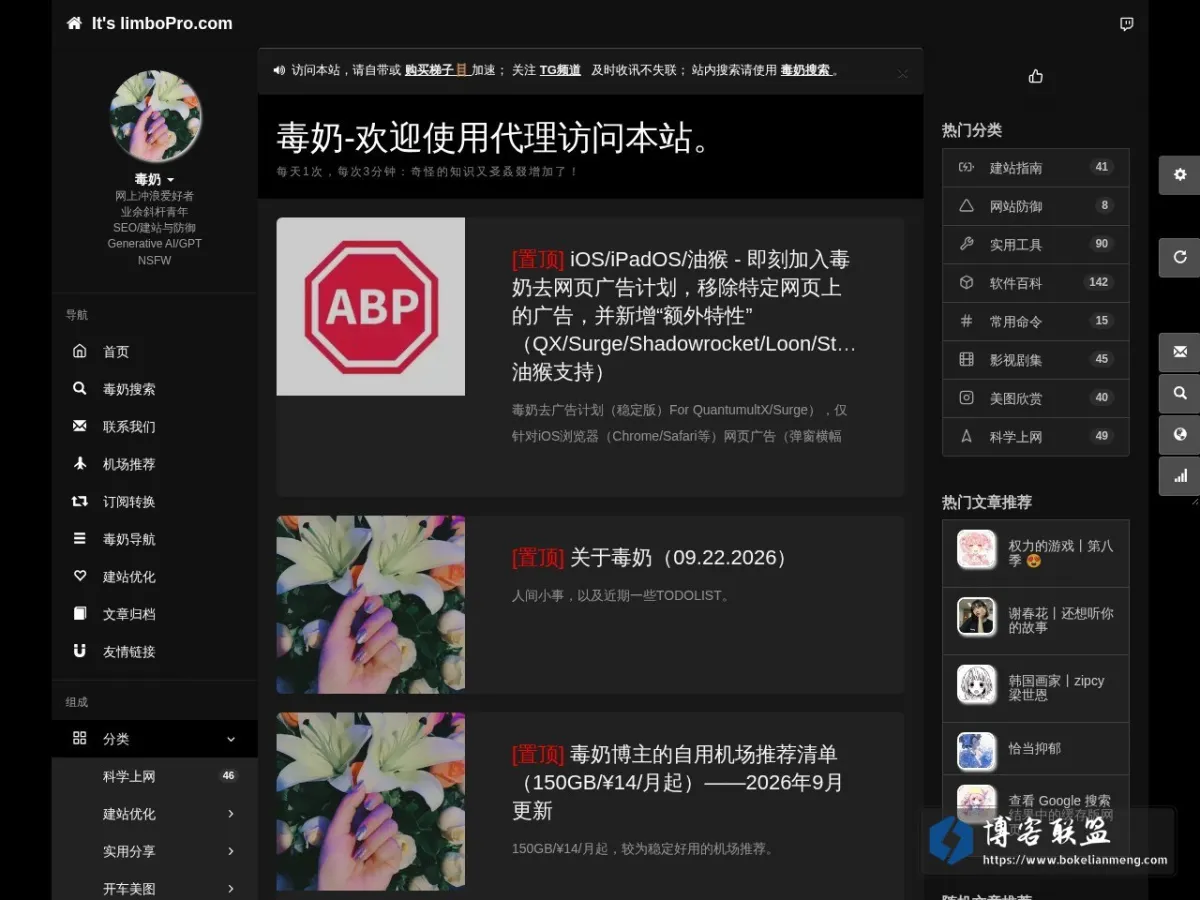Click the thumbs-up like icon
Image resolution: width=1200 pixels, height=900 pixels.
coord(1035,76)
